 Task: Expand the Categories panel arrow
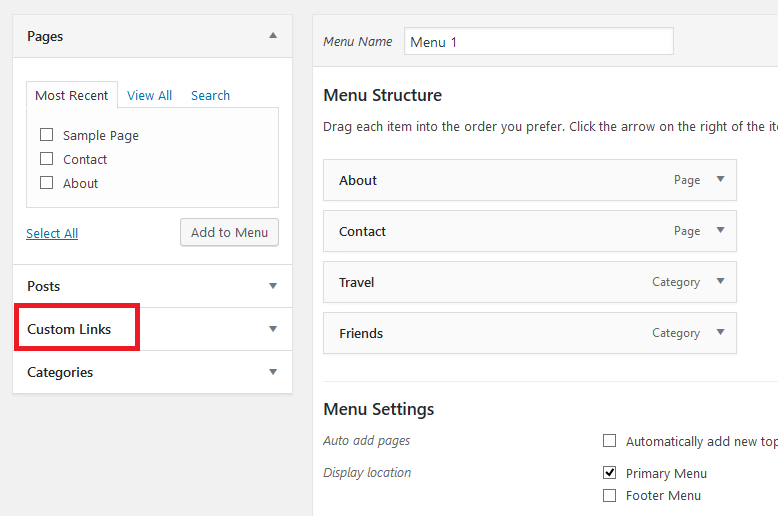click(x=273, y=372)
